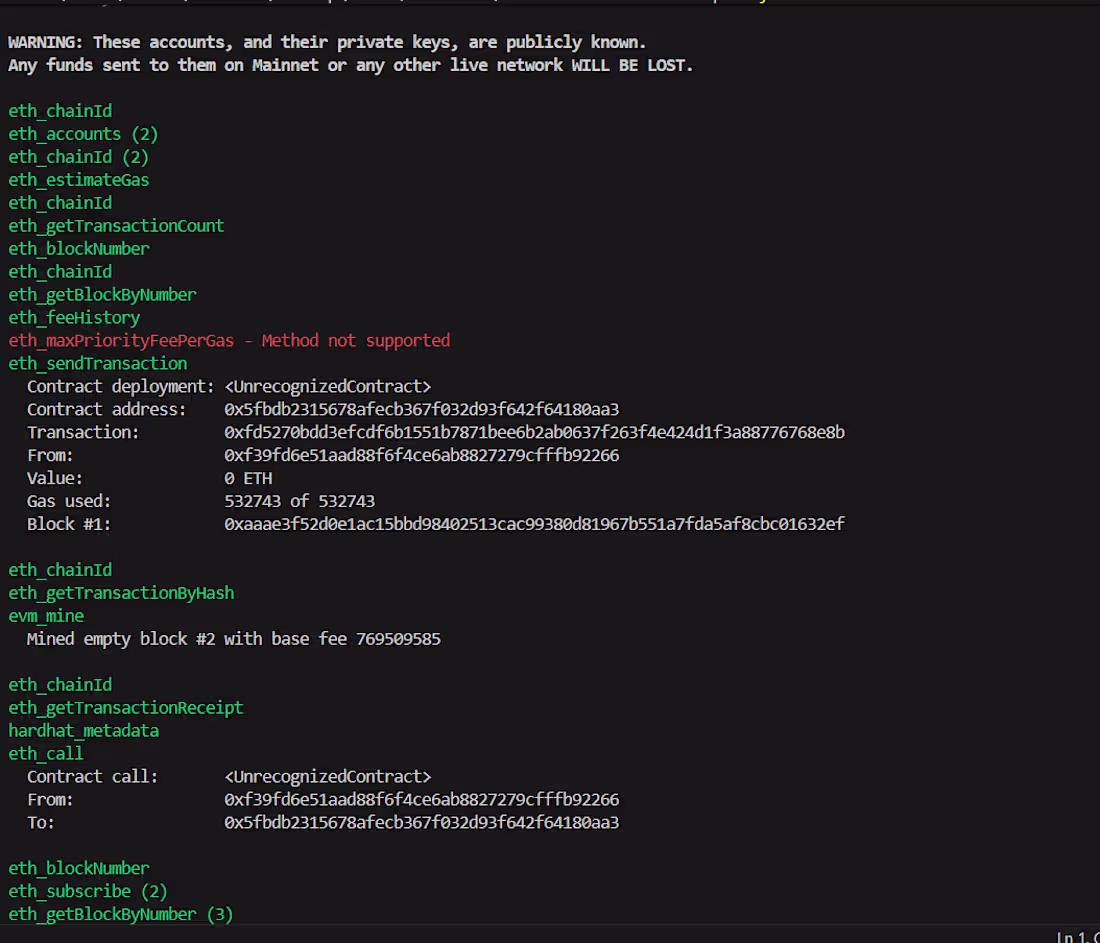
Task: Click the UnrecognizedContract deployment label
Action: 327,386
